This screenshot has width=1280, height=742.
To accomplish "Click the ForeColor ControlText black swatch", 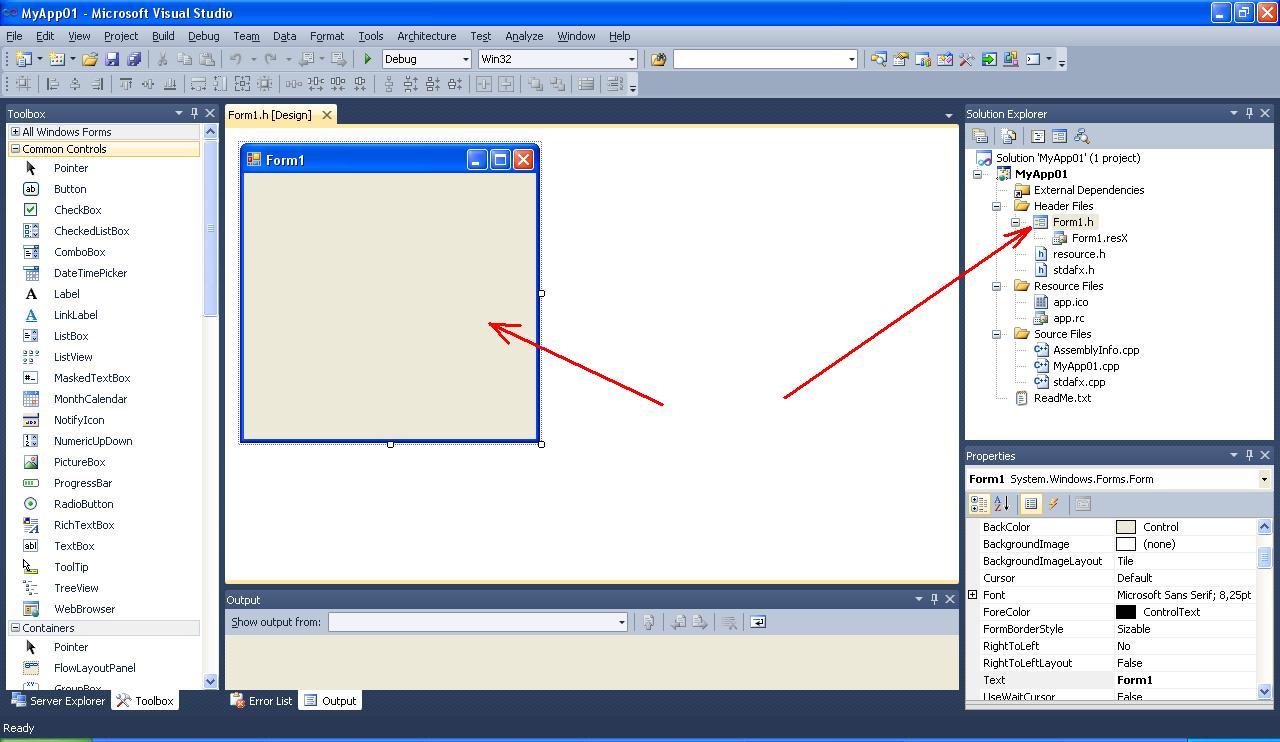I will click(1126, 612).
